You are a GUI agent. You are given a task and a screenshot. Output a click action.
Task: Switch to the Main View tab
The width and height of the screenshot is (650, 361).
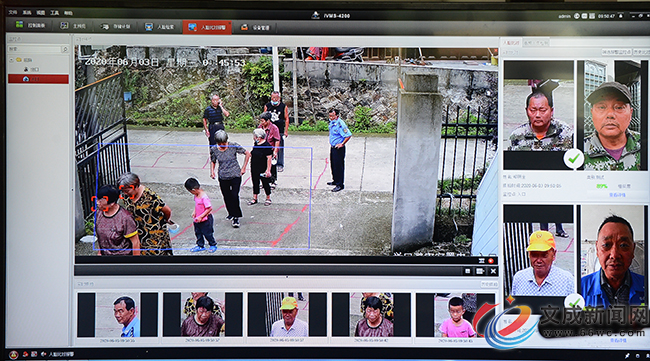pyautogui.click(x=73, y=26)
